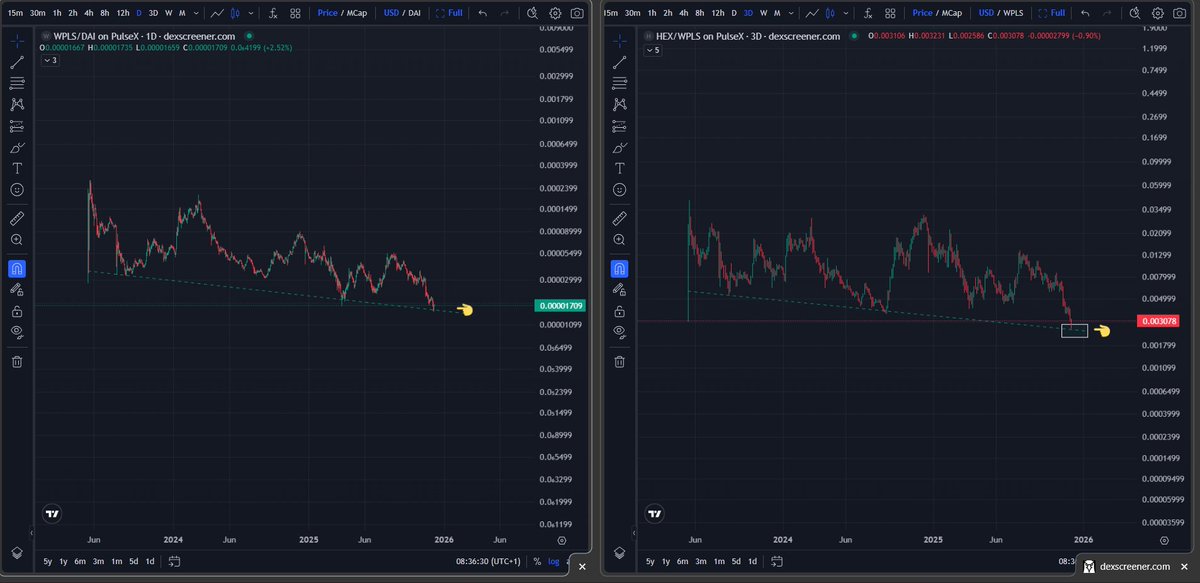Open timezone 08:36:30 (UTC+1) menu
Viewport: 1200px width, 583px height.
click(x=487, y=561)
